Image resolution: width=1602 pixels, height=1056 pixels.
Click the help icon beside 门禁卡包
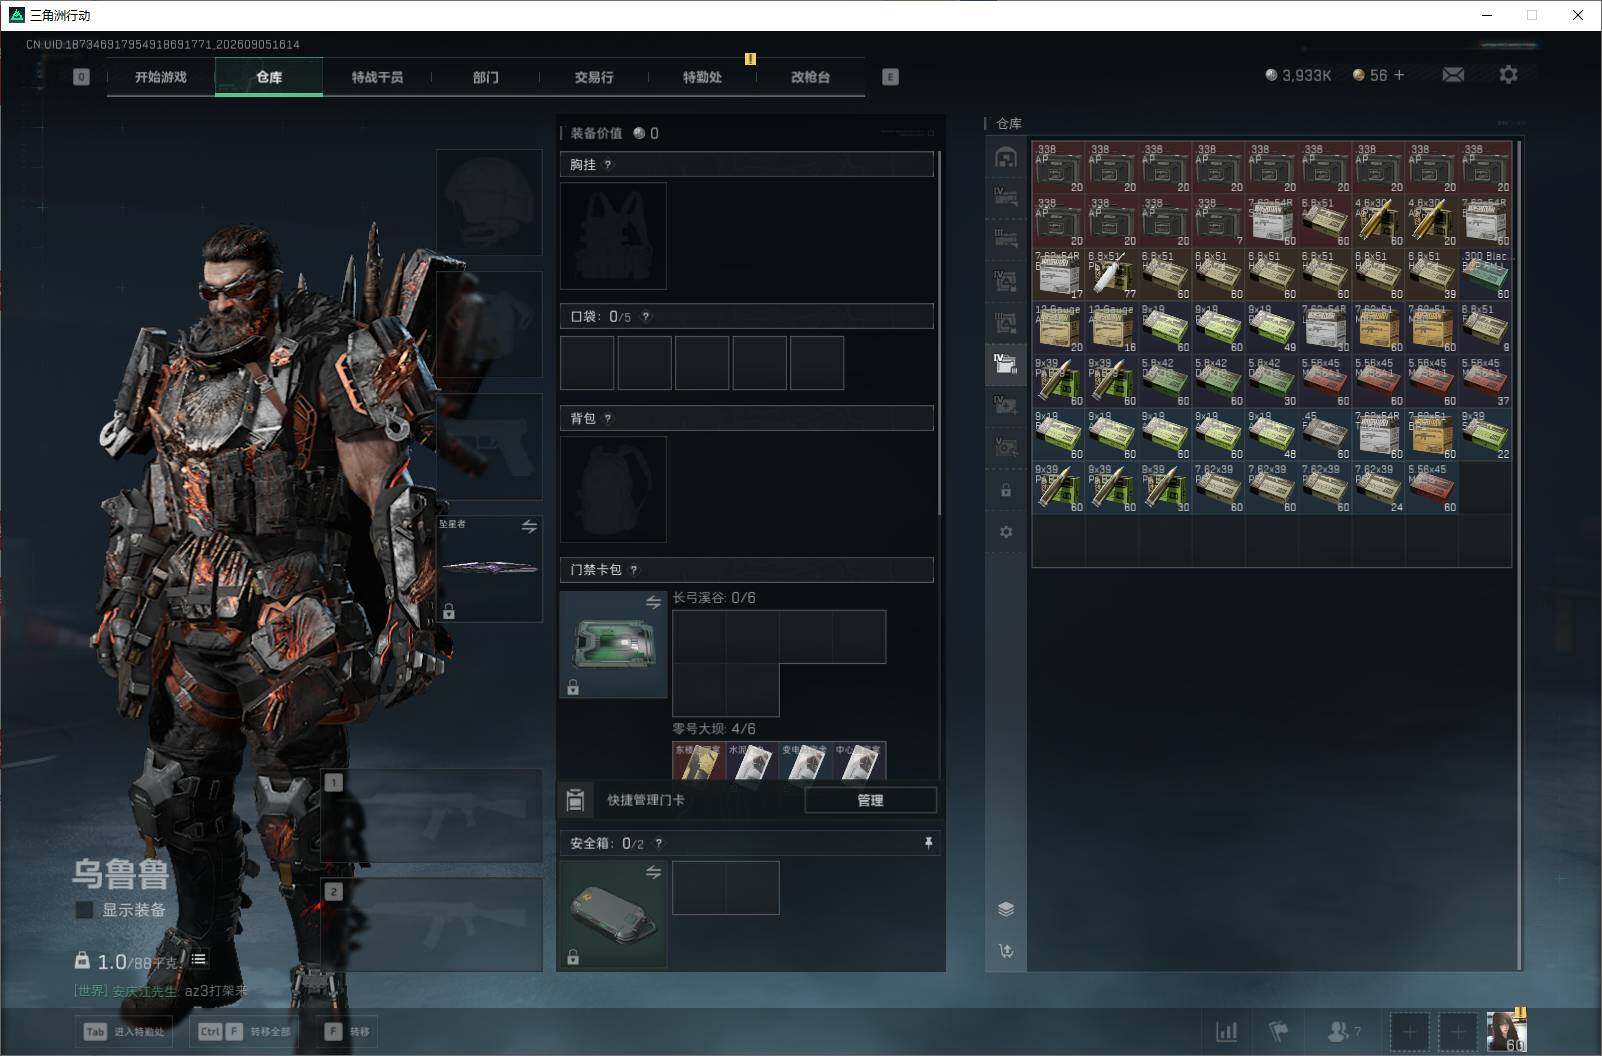(x=634, y=570)
